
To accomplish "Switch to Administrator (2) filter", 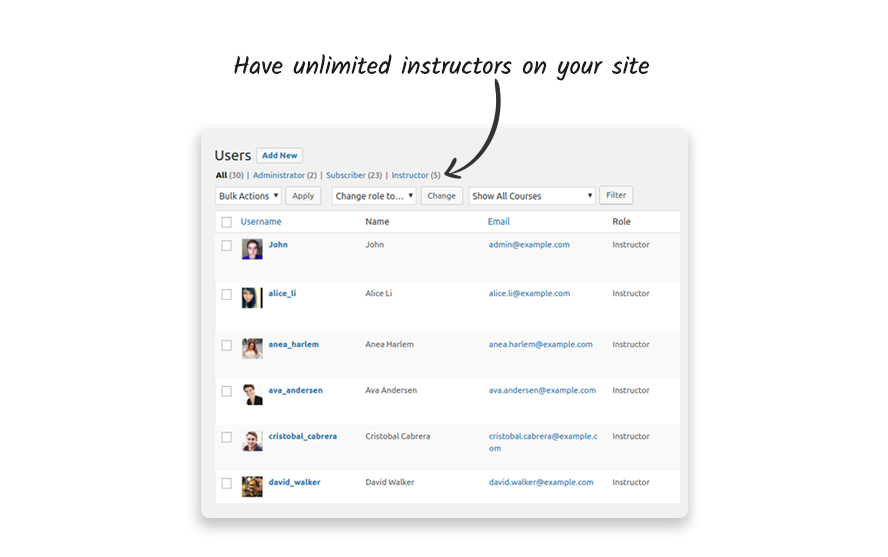I will click(285, 175).
